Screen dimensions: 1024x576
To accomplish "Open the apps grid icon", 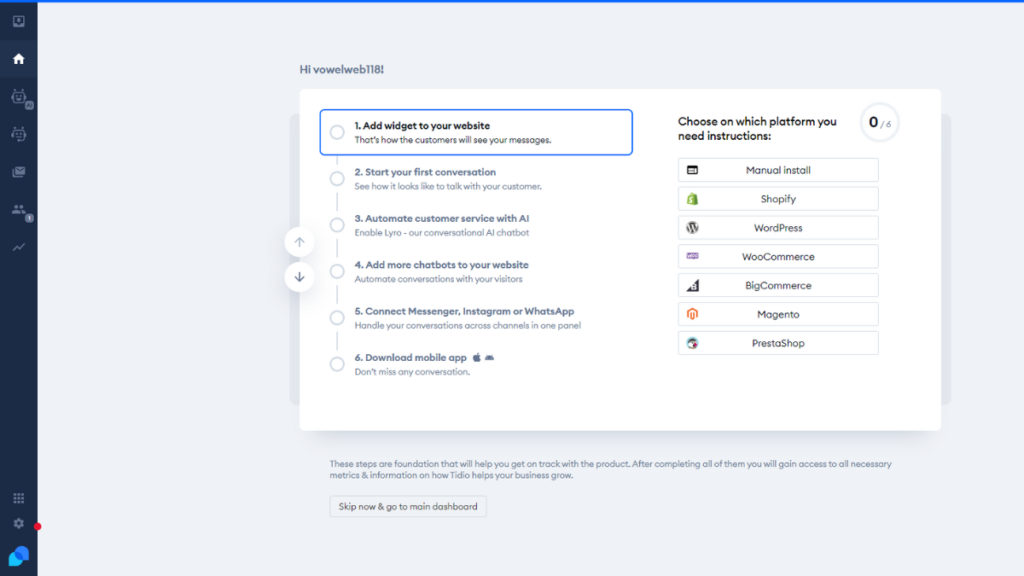I will 18,498.
